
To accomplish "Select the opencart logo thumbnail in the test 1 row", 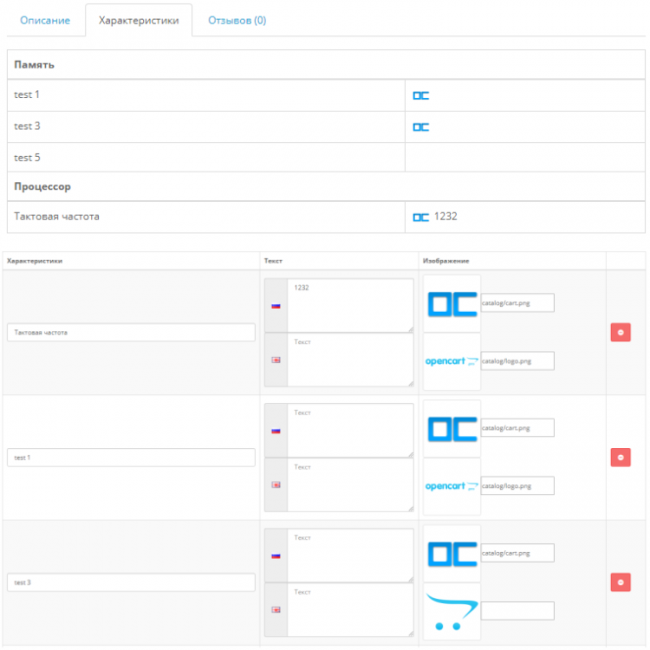I will tap(452, 486).
